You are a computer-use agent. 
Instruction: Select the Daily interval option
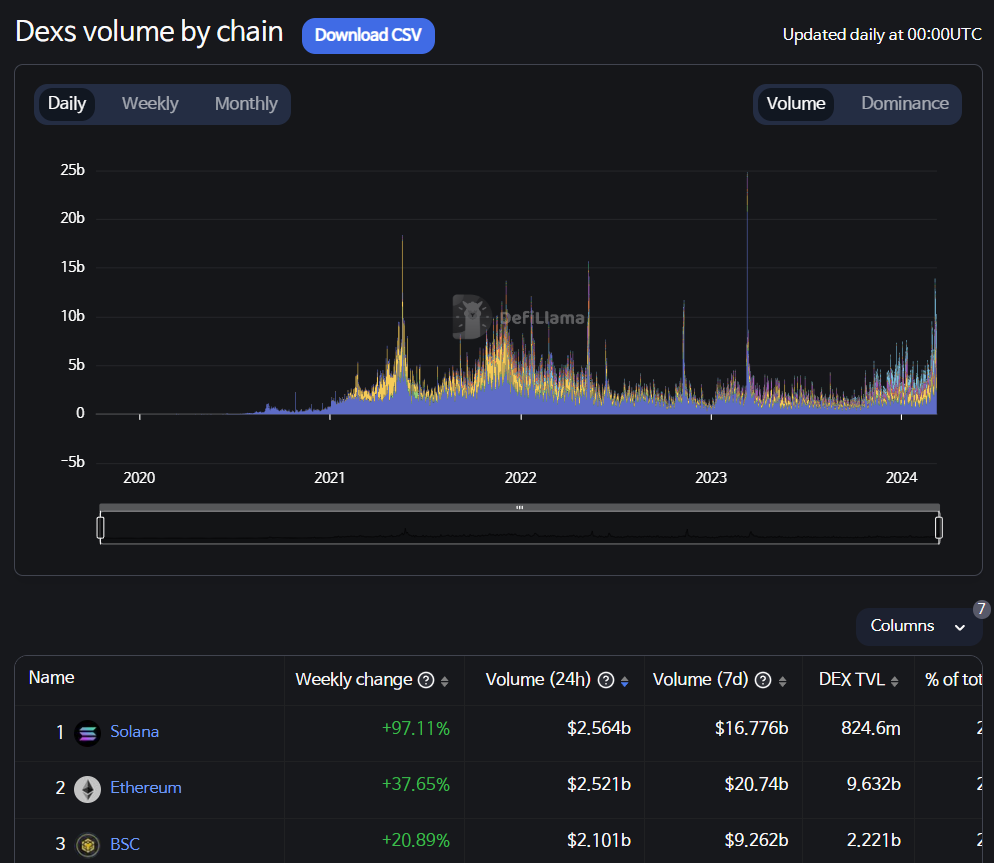67,104
